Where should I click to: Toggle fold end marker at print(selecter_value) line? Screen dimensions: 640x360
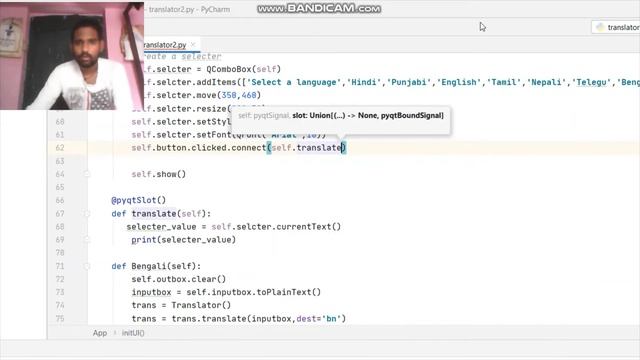[87, 240]
